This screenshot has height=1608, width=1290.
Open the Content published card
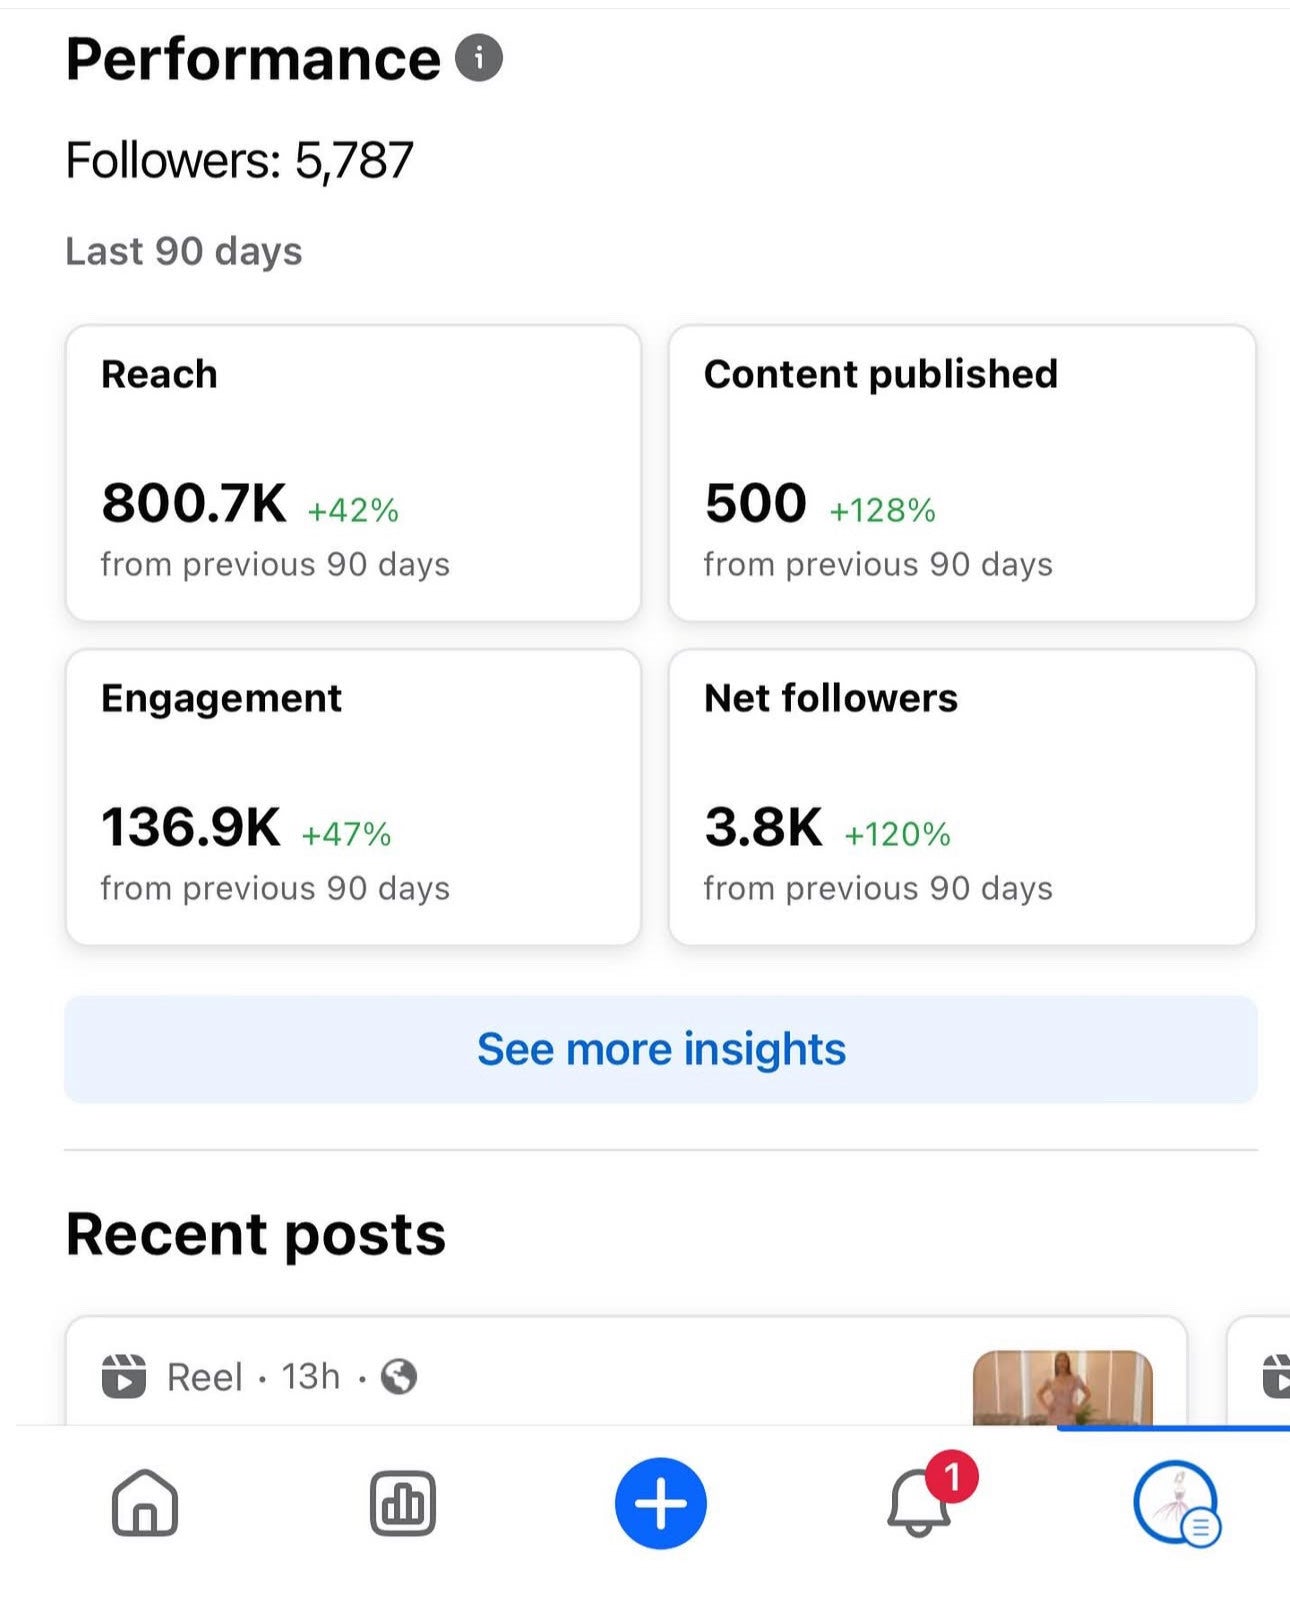(961, 473)
